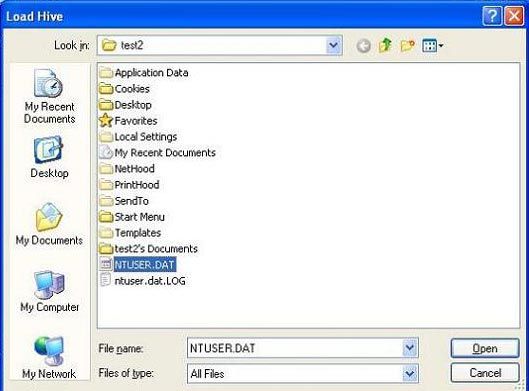
Task: Expand the Files of type dropdown
Action: (410, 373)
